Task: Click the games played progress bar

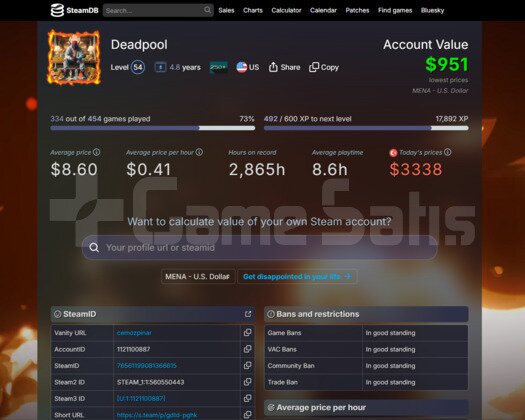Action: (153, 128)
